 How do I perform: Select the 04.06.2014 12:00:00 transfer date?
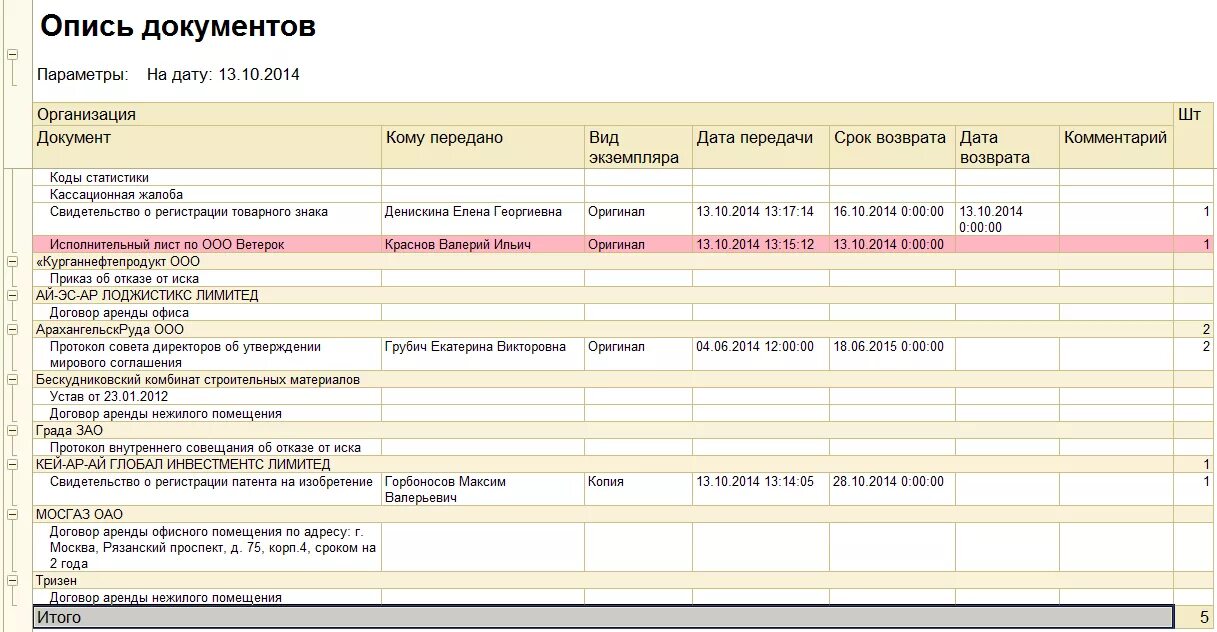[x=761, y=354]
